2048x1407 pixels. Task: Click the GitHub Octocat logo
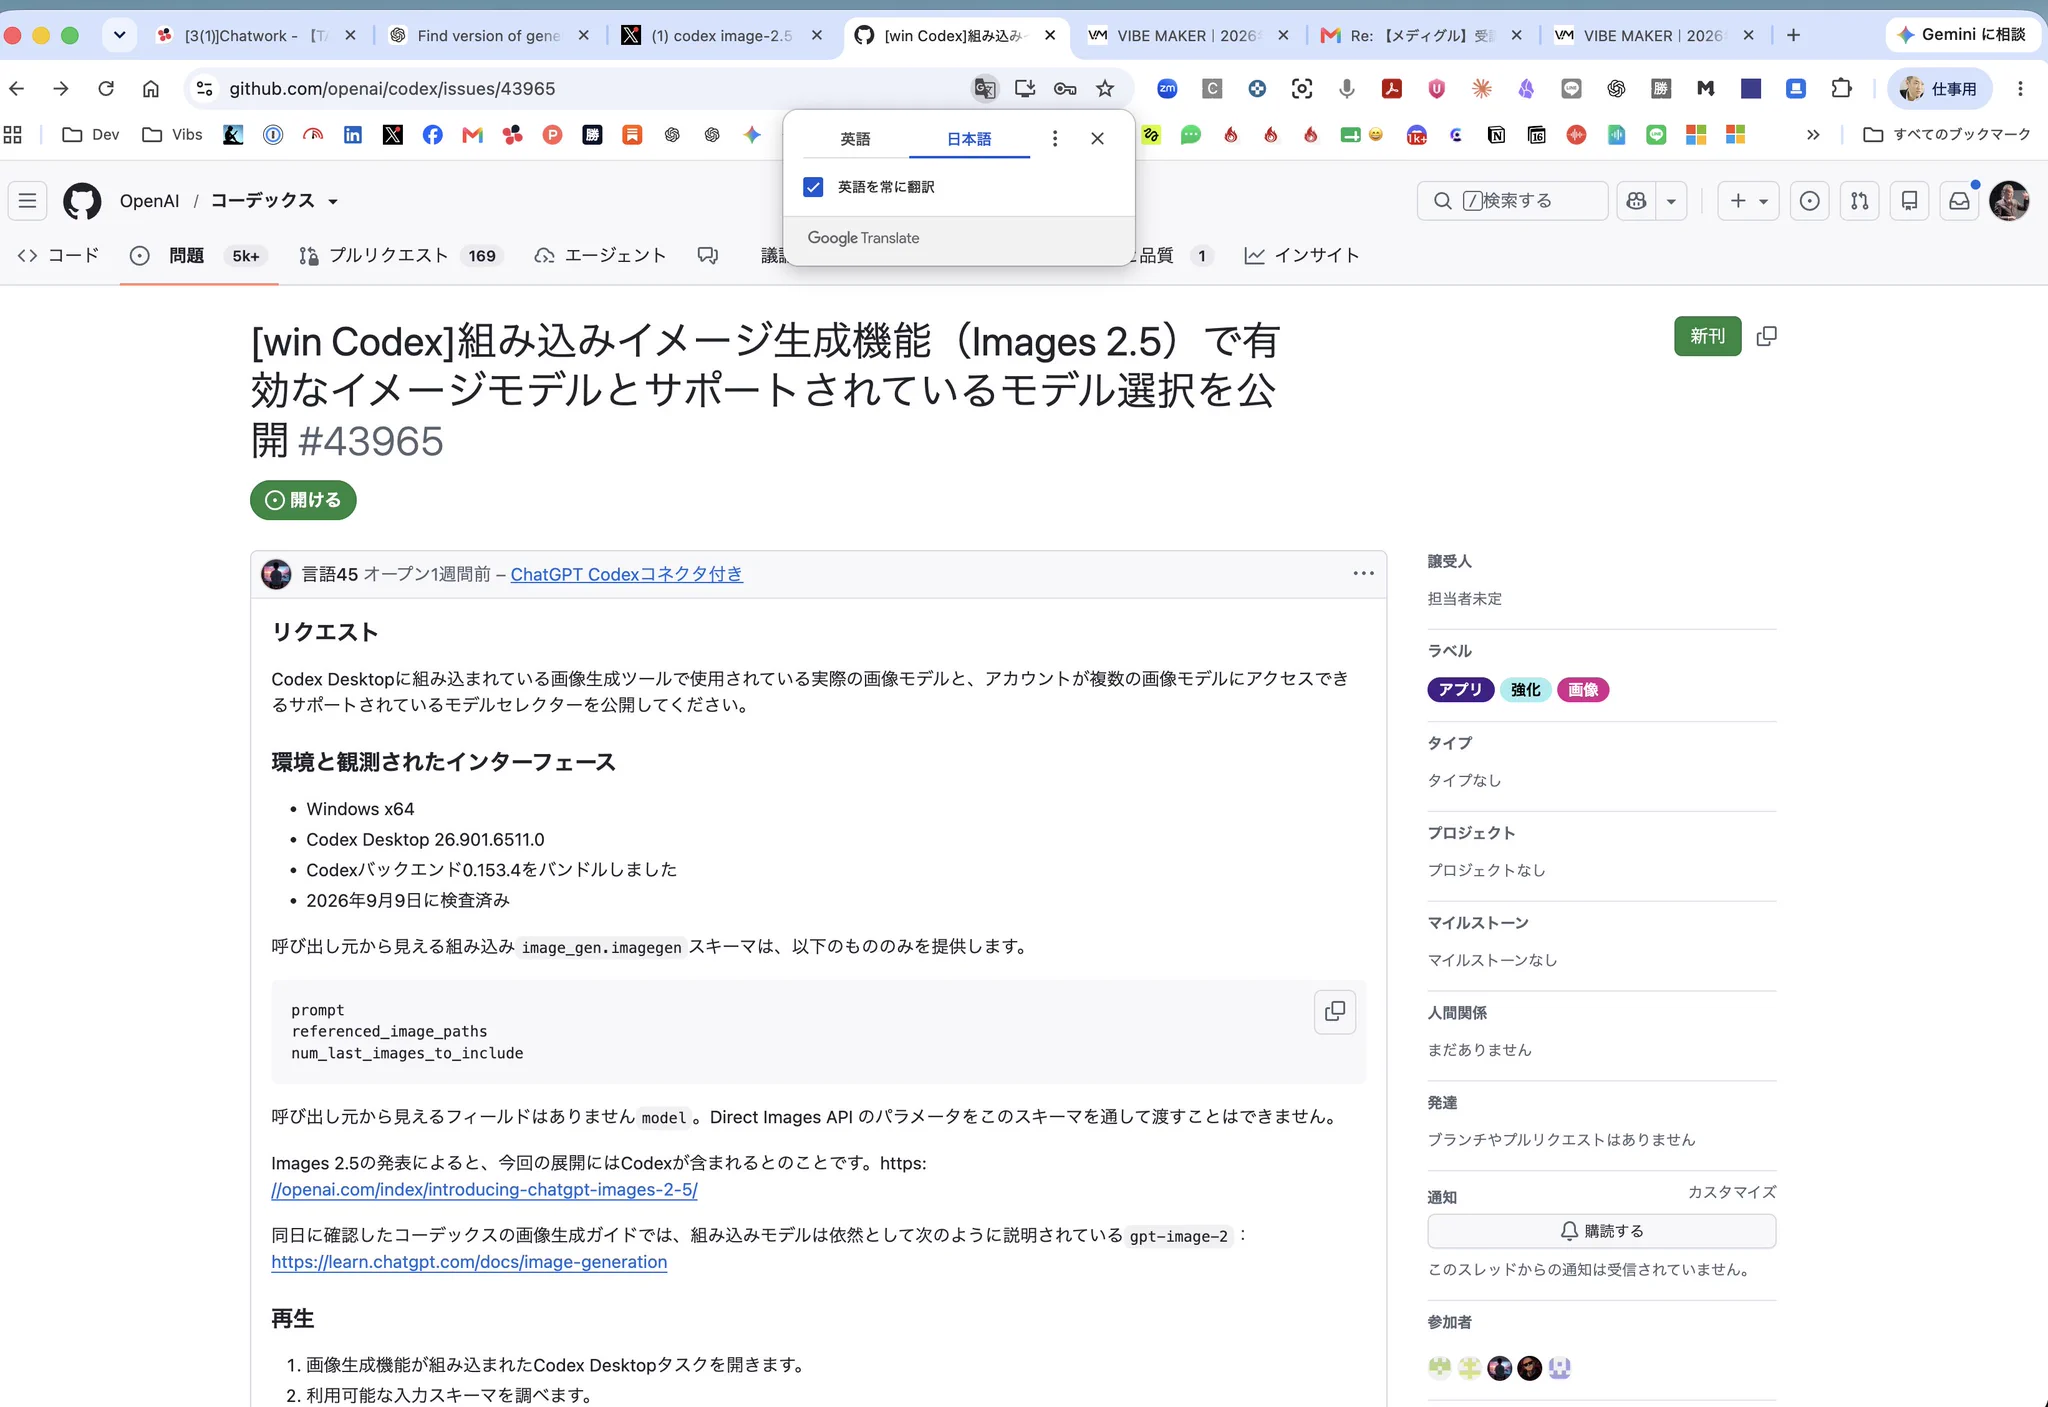[82, 201]
